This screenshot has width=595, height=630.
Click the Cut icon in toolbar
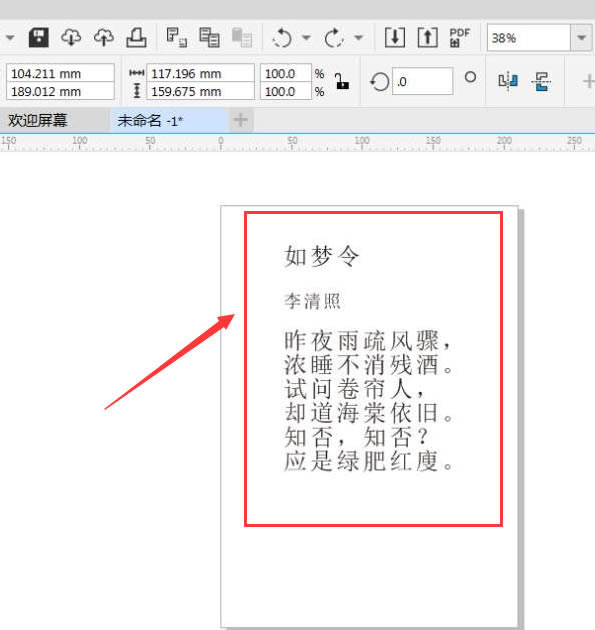click(x=177, y=37)
